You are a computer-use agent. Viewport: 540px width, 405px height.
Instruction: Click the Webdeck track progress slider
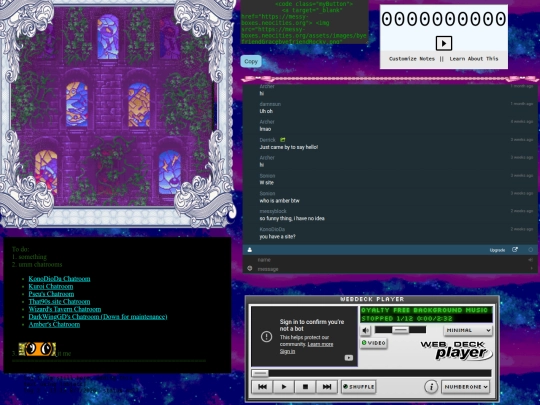tap(371, 373)
